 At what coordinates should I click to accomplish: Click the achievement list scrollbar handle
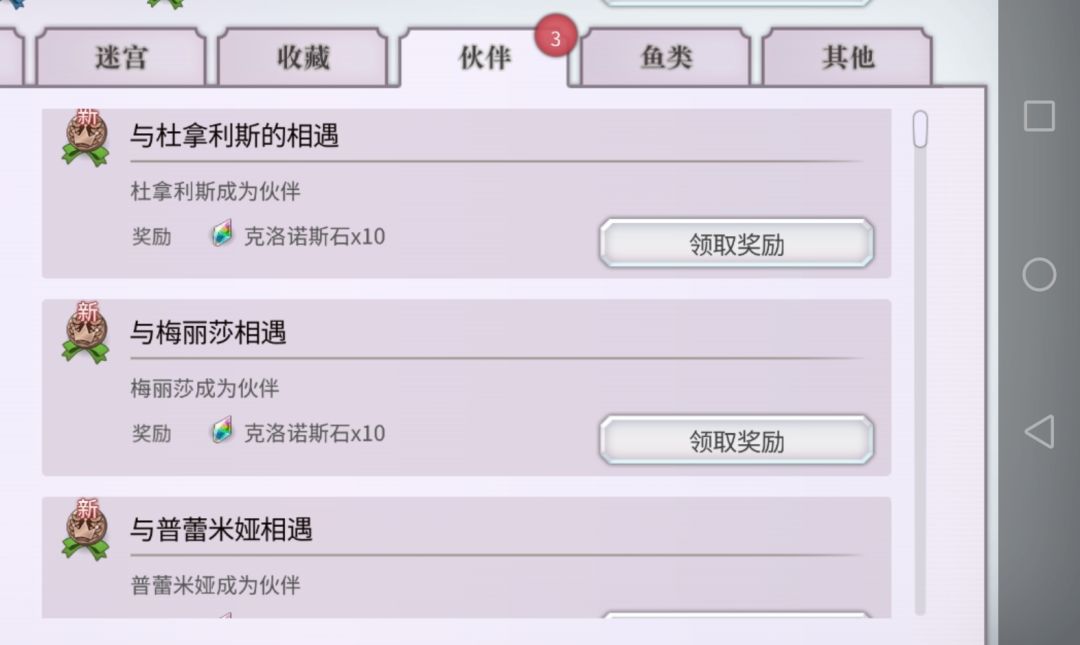pyautogui.click(x=920, y=129)
